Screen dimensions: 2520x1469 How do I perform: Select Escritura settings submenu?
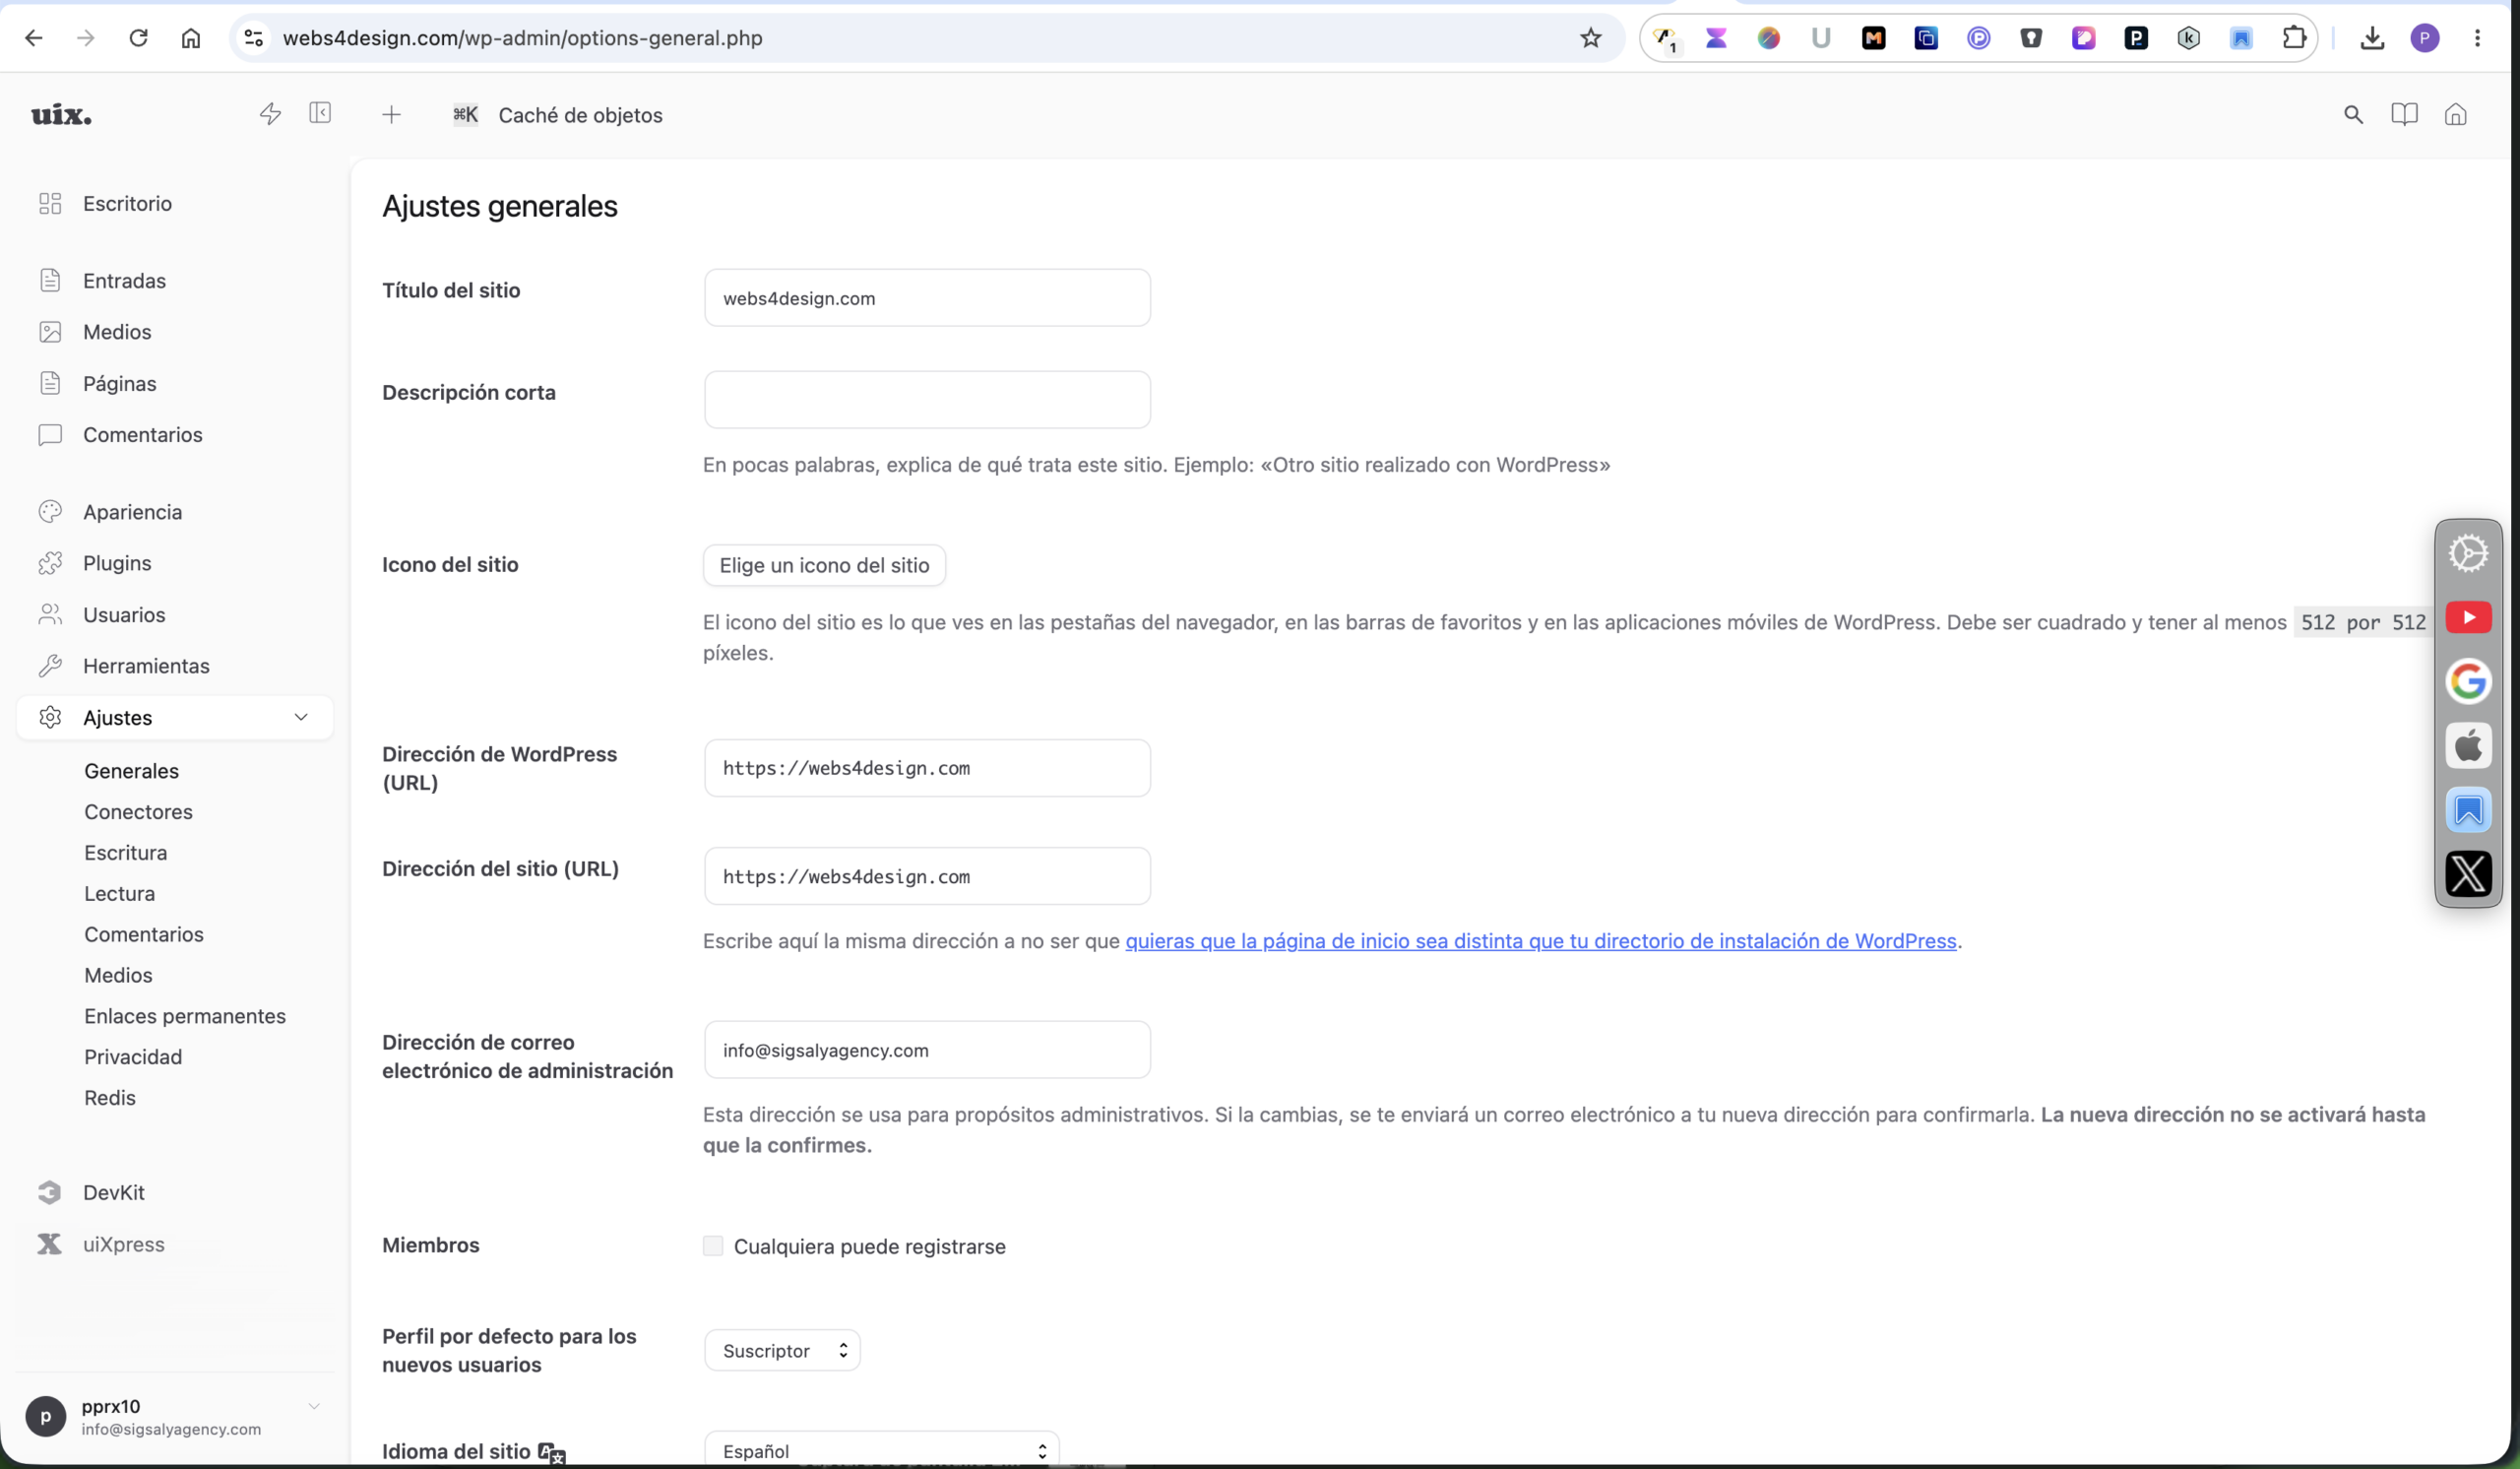(x=125, y=853)
